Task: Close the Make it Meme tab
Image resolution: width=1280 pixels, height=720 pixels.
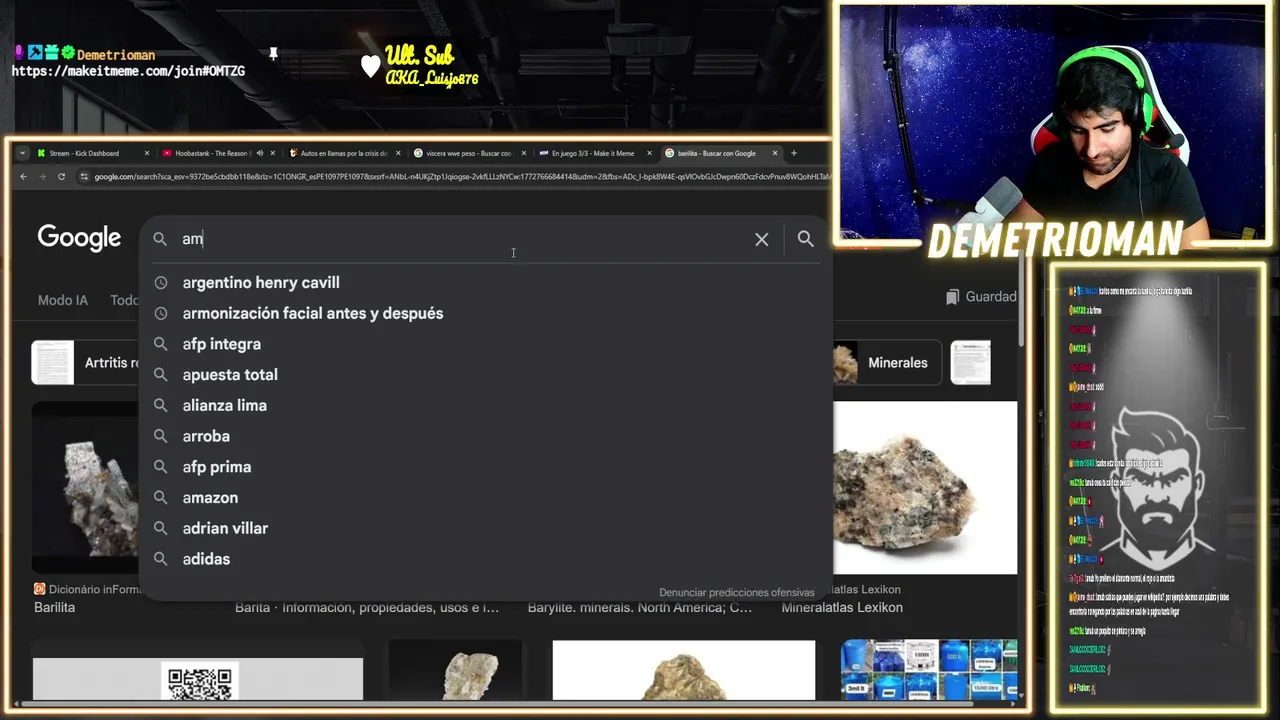Action: [x=650, y=153]
